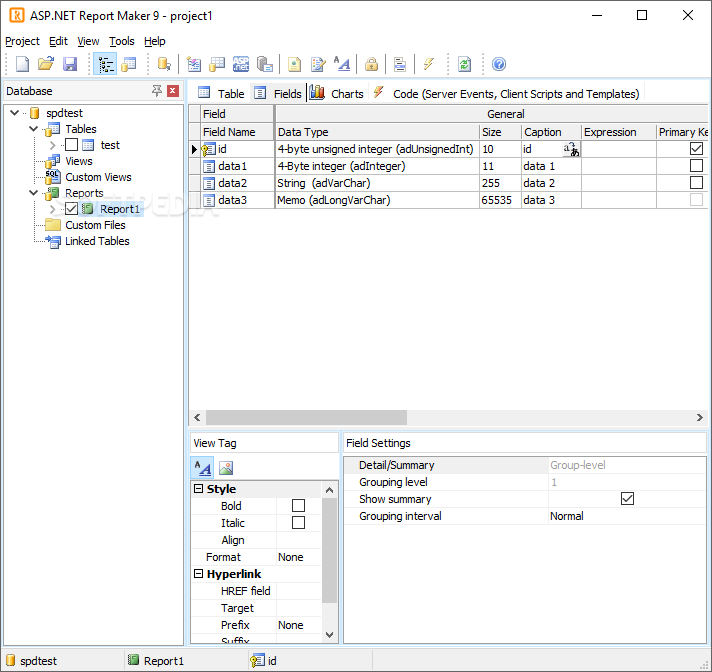Check Primary Key for data2 field
This screenshot has width=712, height=672.
696,183
